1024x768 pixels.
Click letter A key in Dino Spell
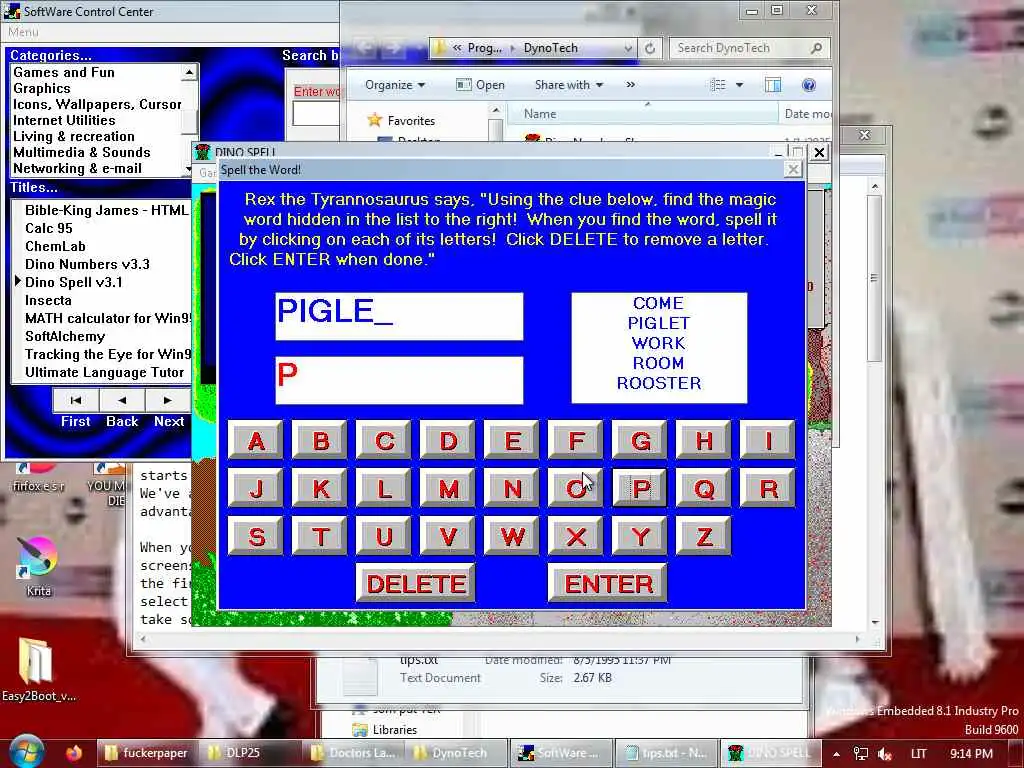point(256,441)
